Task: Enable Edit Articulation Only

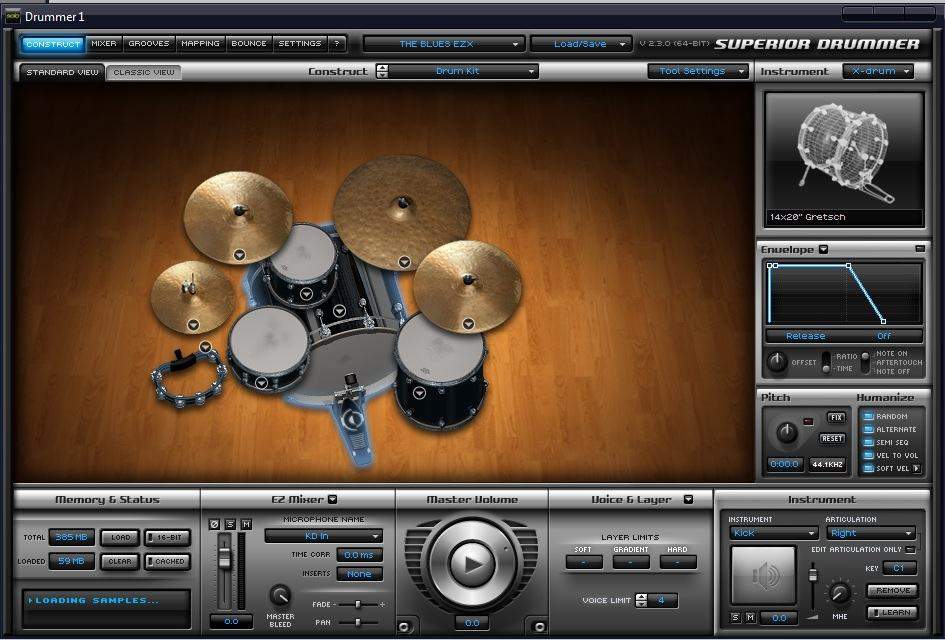Action: pyautogui.click(x=911, y=550)
